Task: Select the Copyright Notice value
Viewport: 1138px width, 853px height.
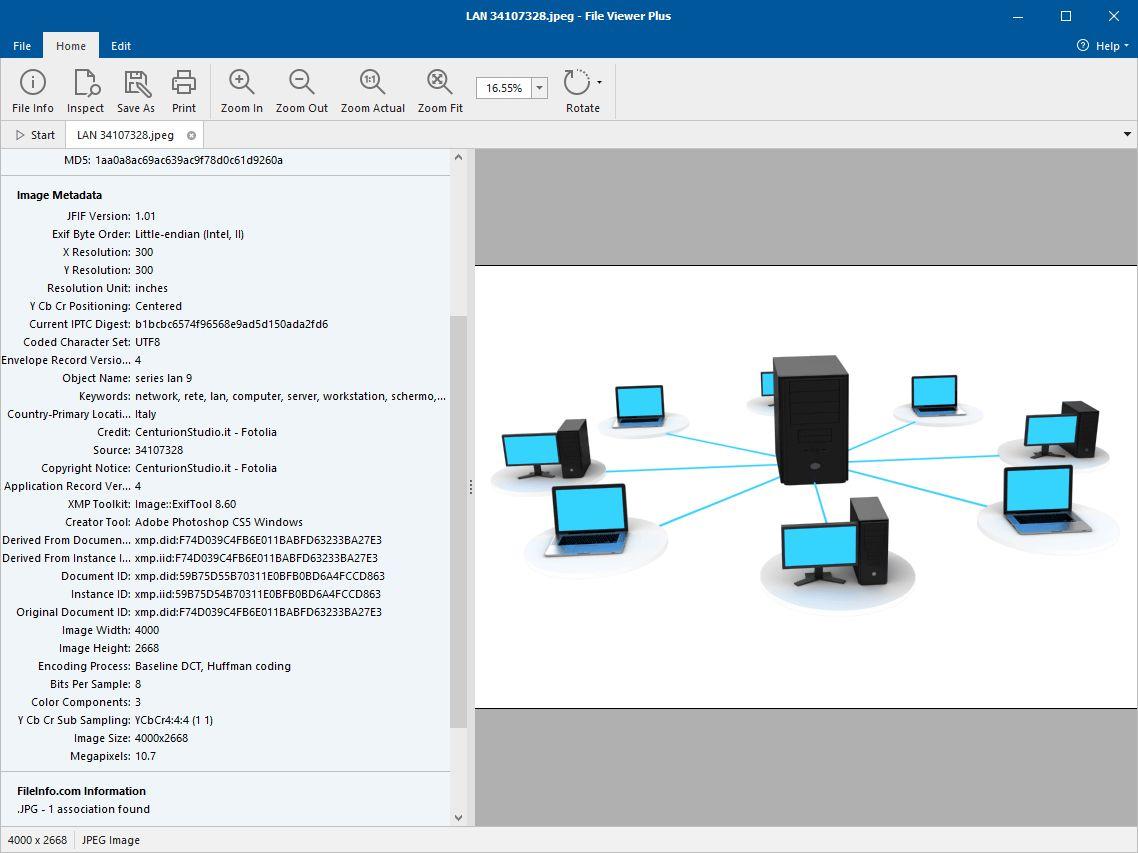Action: tap(205, 468)
